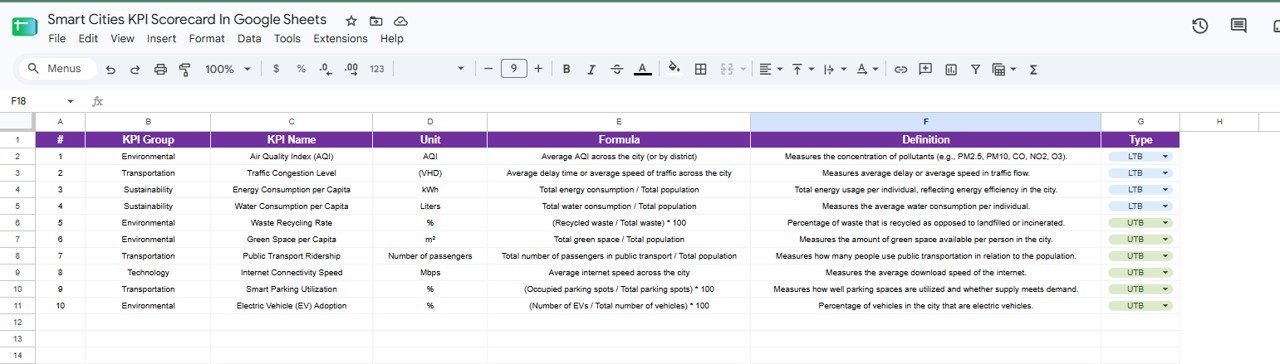This screenshot has width=1280, height=364.
Task: Toggle Italic formatting
Action: click(591, 69)
